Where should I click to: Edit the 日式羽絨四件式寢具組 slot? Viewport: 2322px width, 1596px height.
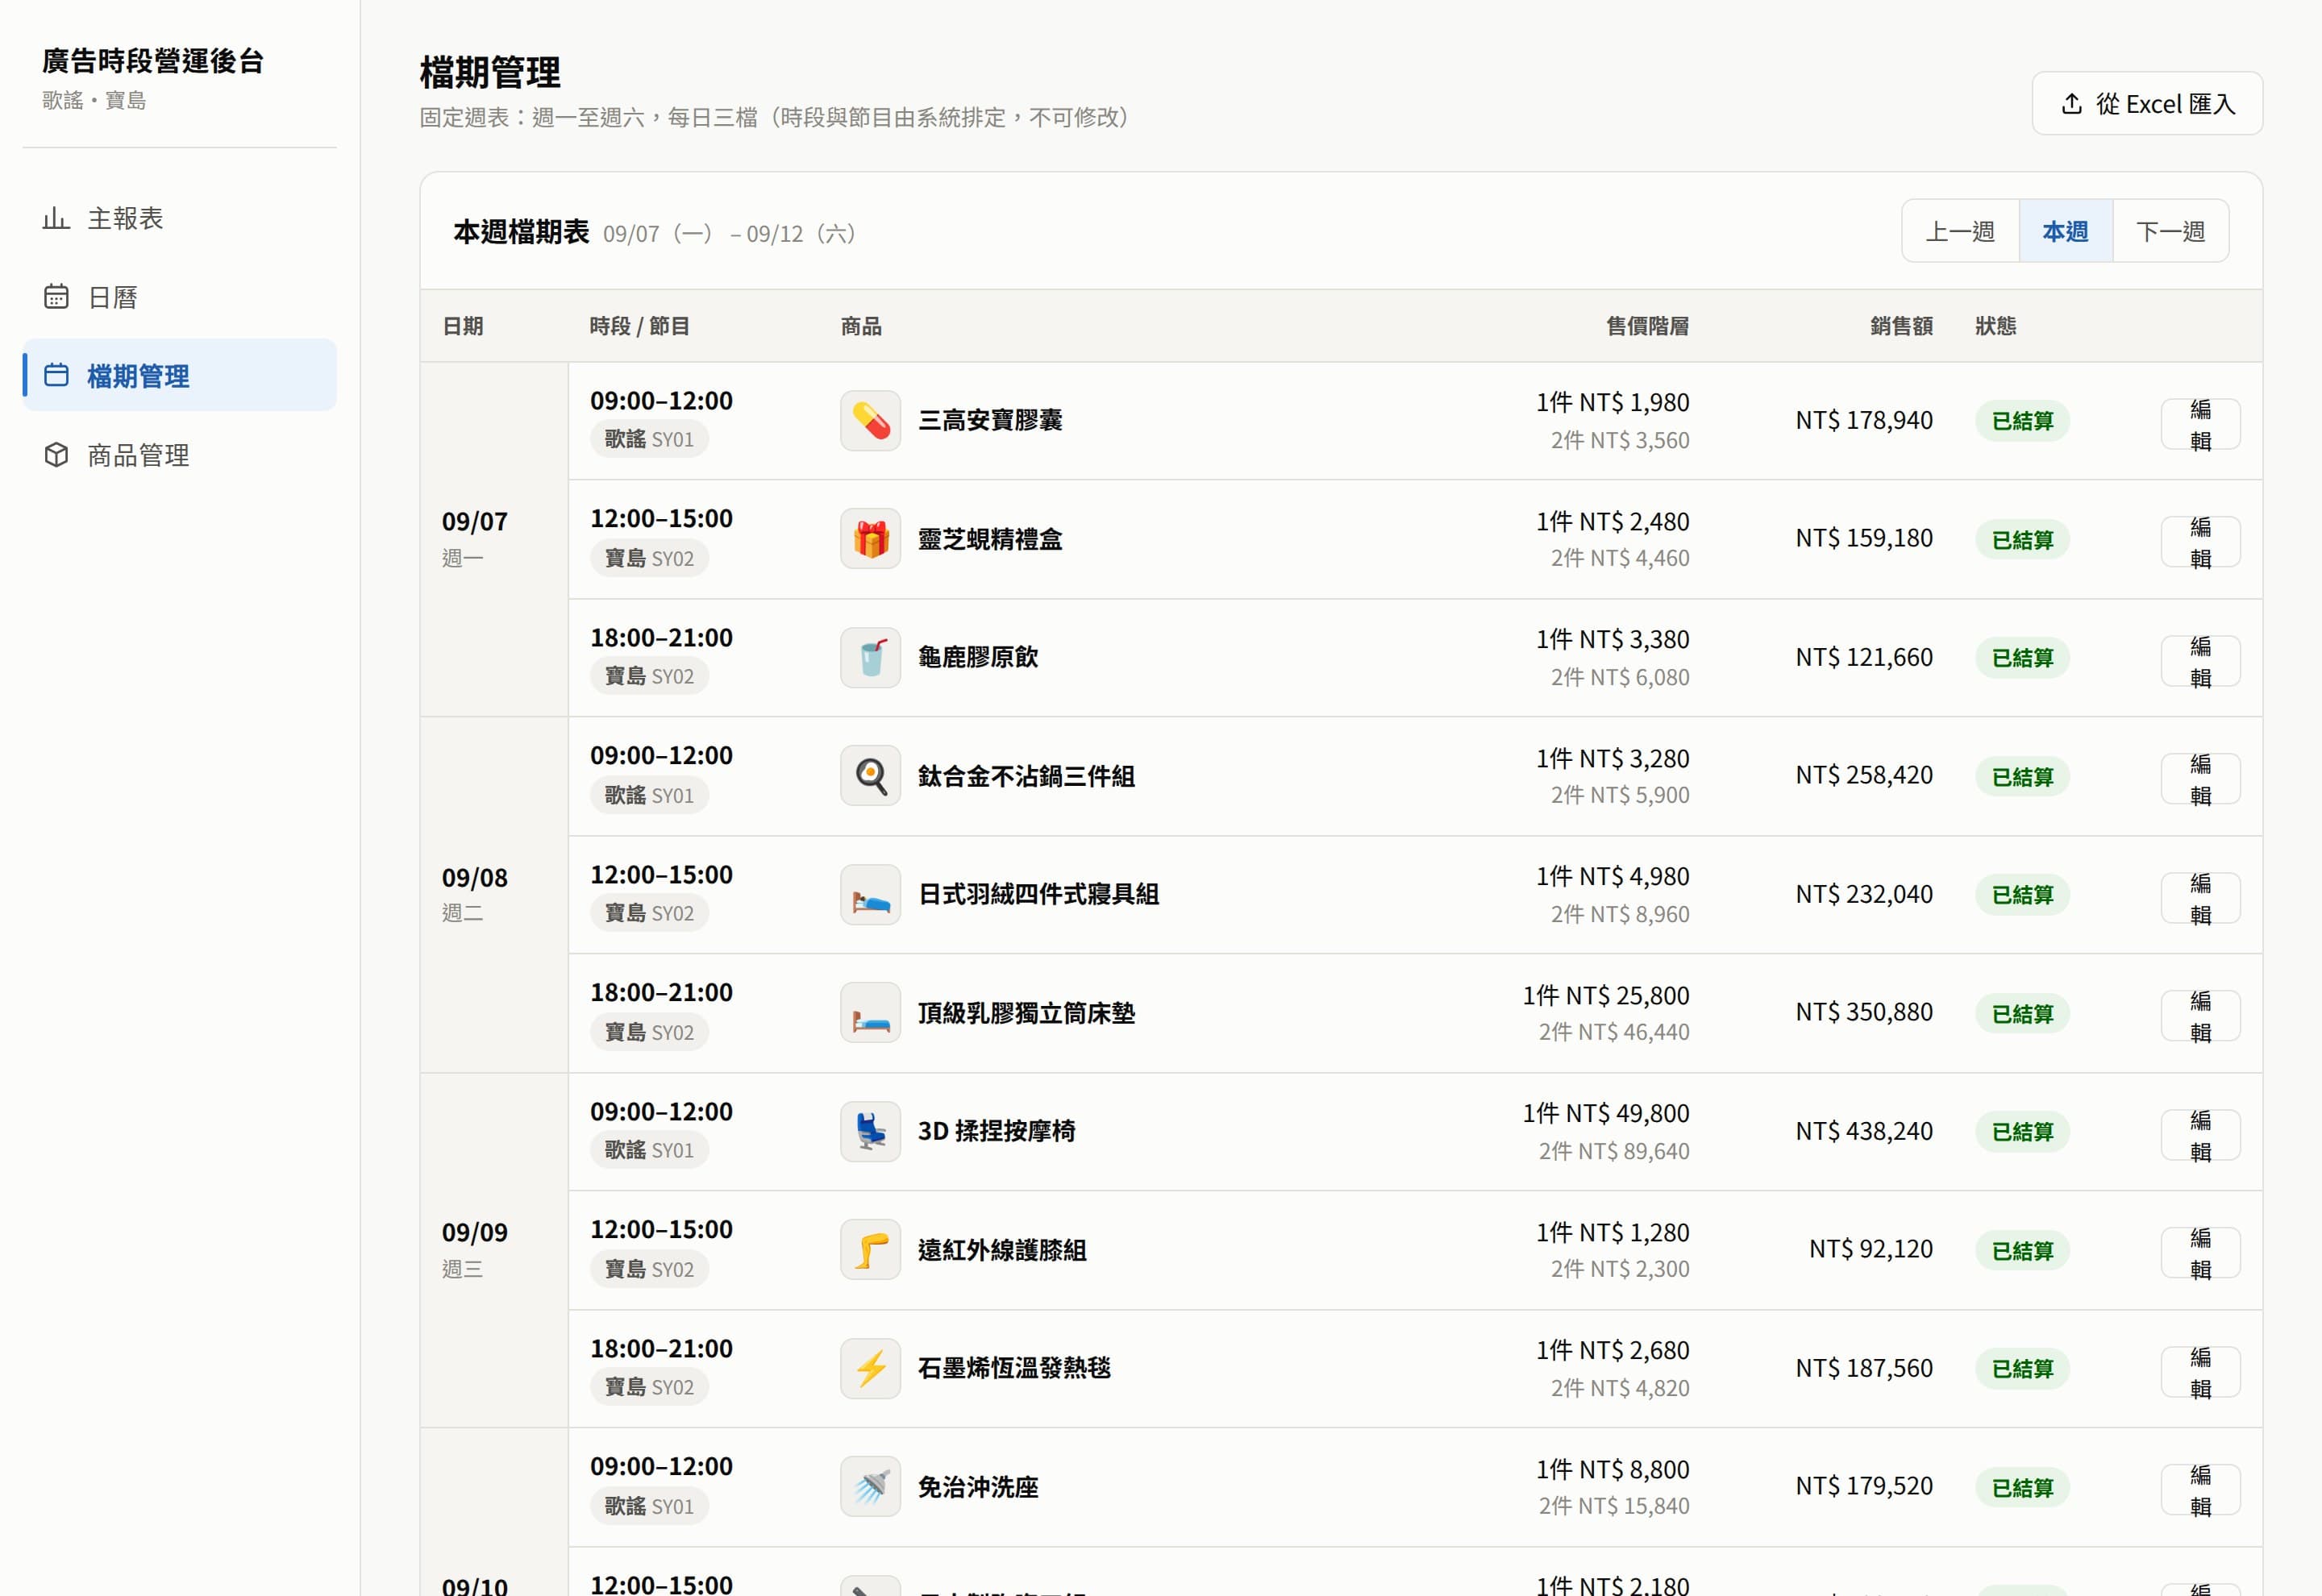(x=2200, y=898)
